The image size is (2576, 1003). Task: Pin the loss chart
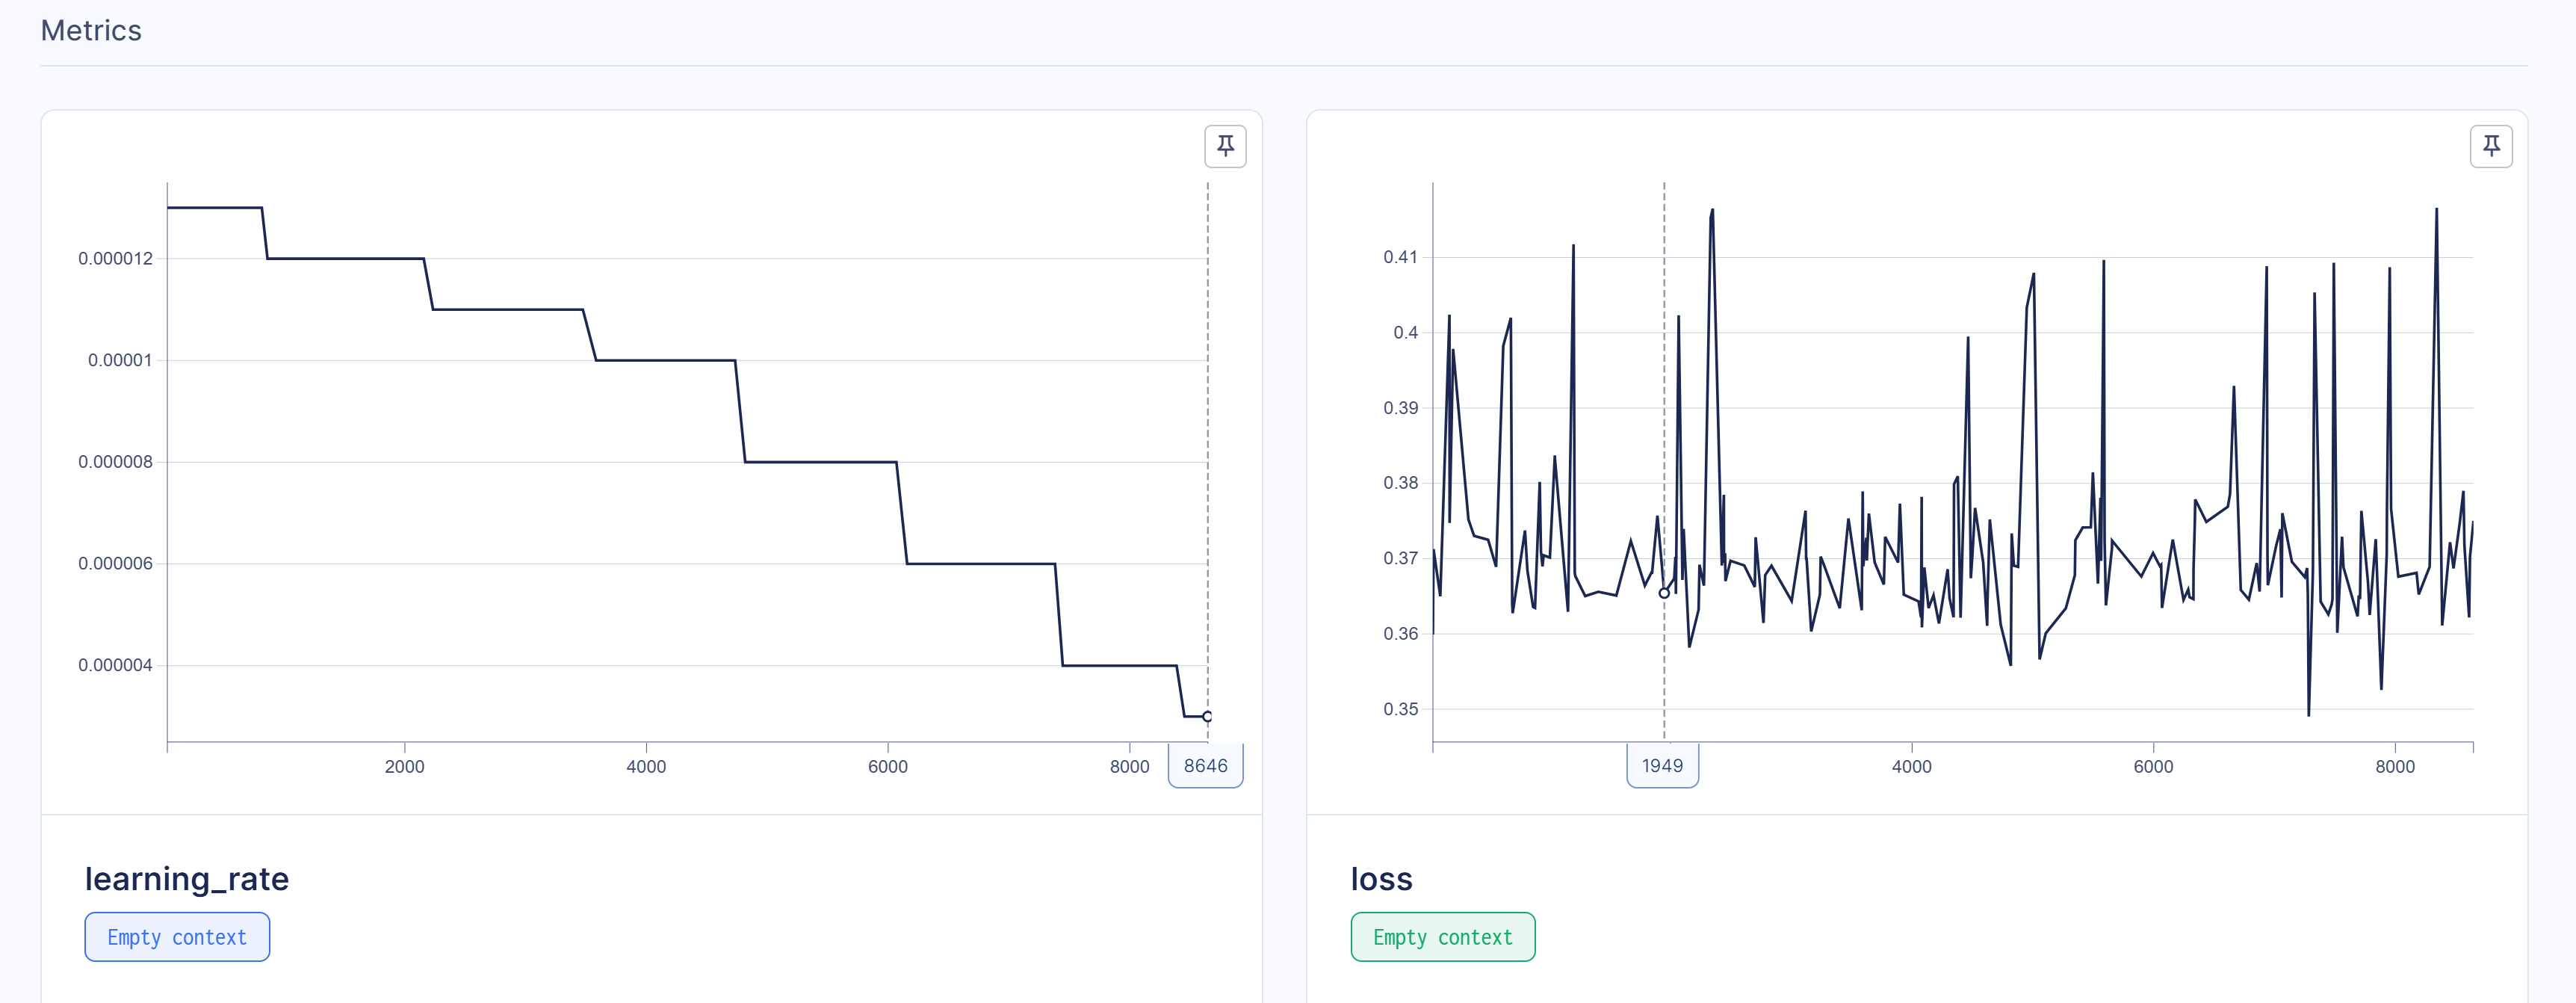coord(2491,146)
